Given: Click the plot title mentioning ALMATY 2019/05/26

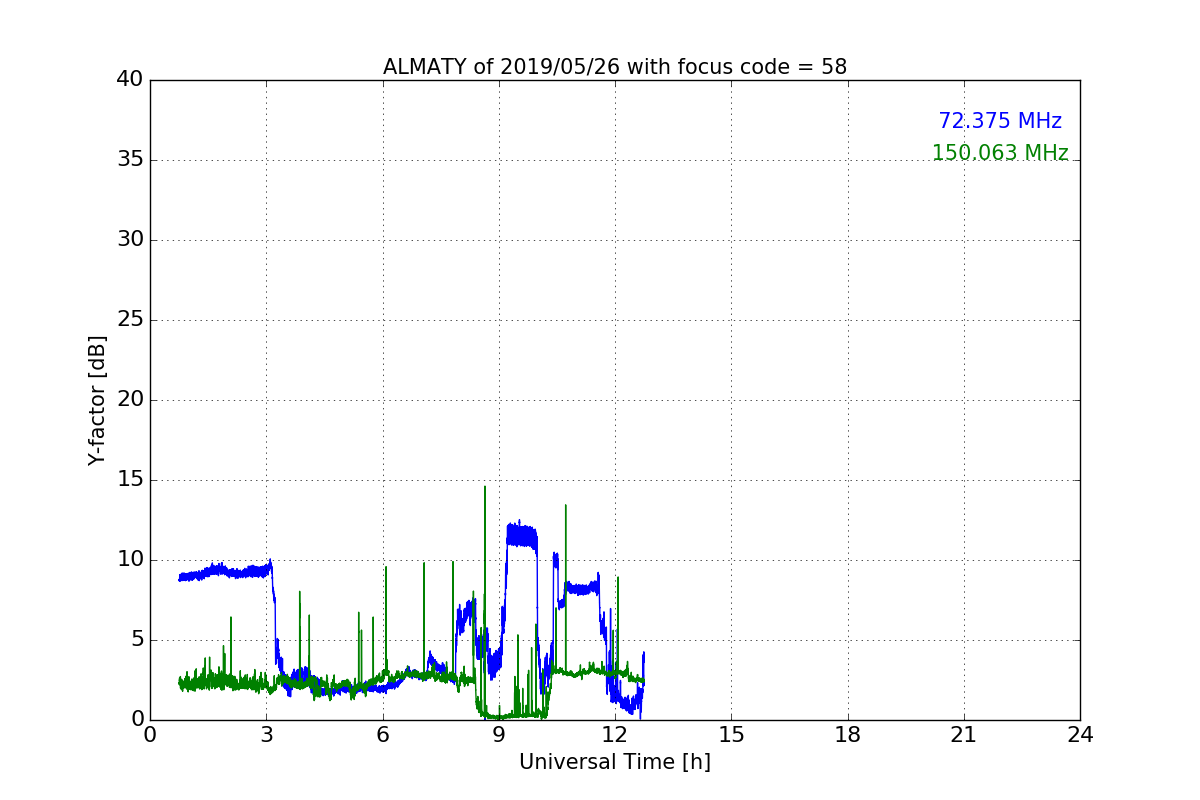Looking at the screenshot, I should click(x=615, y=67).
